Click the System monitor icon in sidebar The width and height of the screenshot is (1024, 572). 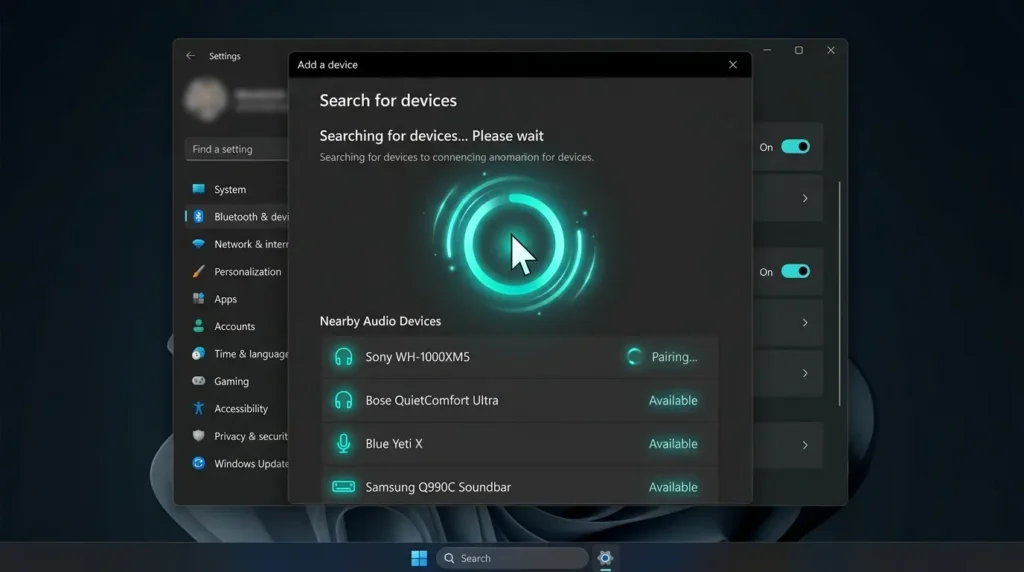click(199, 189)
